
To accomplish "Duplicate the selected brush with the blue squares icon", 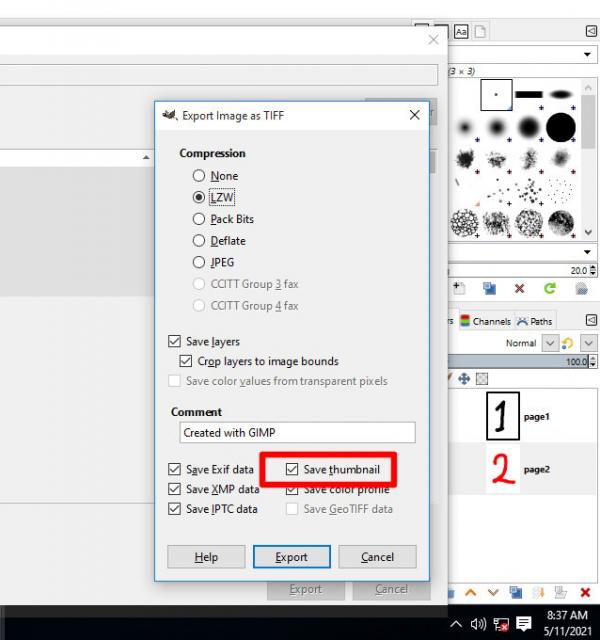I will tap(489, 288).
